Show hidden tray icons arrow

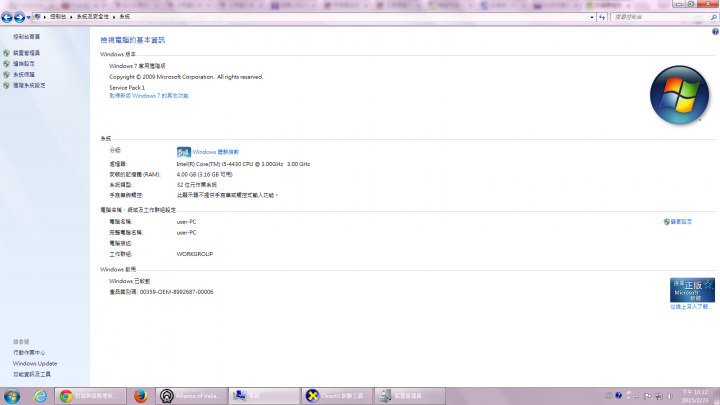click(637, 396)
